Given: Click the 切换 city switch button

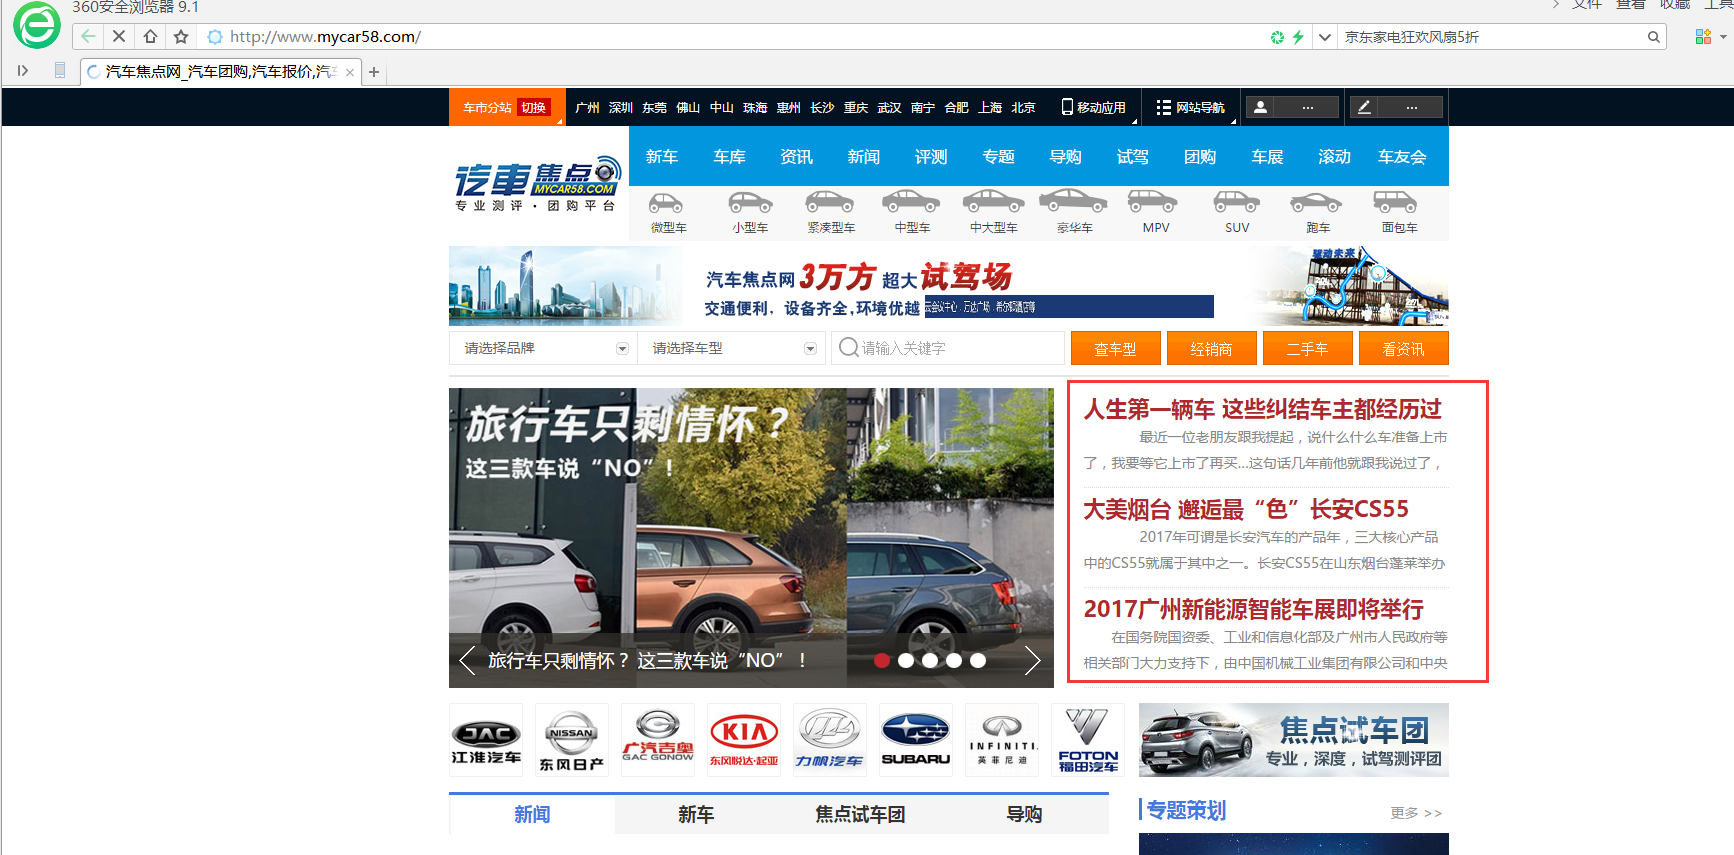Looking at the screenshot, I should click(x=534, y=107).
